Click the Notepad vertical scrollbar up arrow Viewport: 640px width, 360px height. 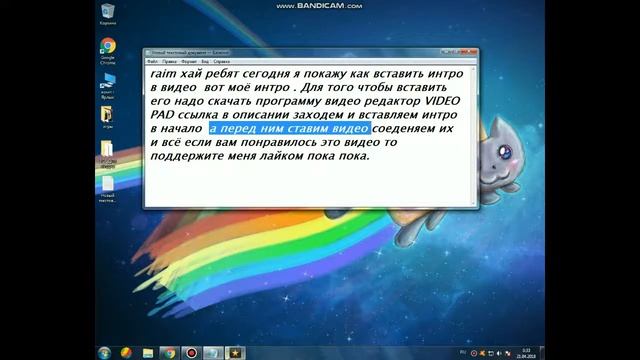tap(474, 69)
